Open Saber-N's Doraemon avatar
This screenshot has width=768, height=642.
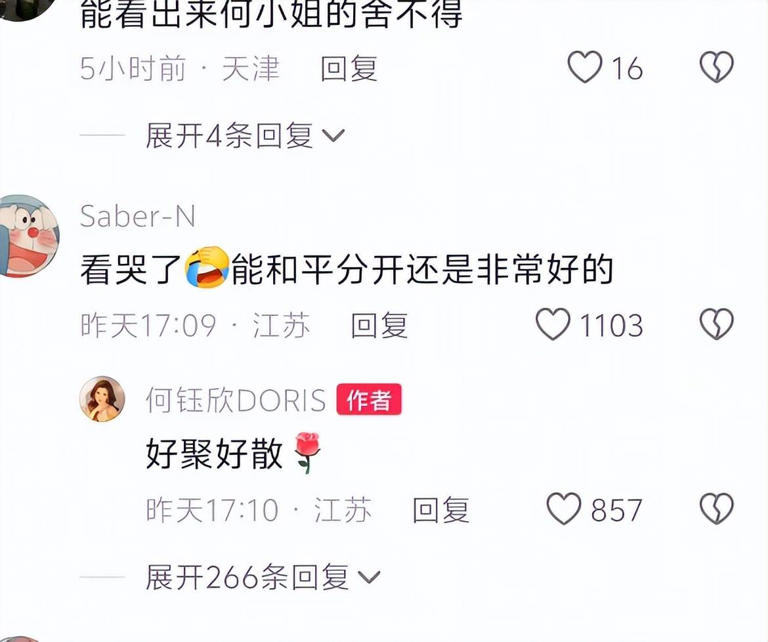coord(28,236)
